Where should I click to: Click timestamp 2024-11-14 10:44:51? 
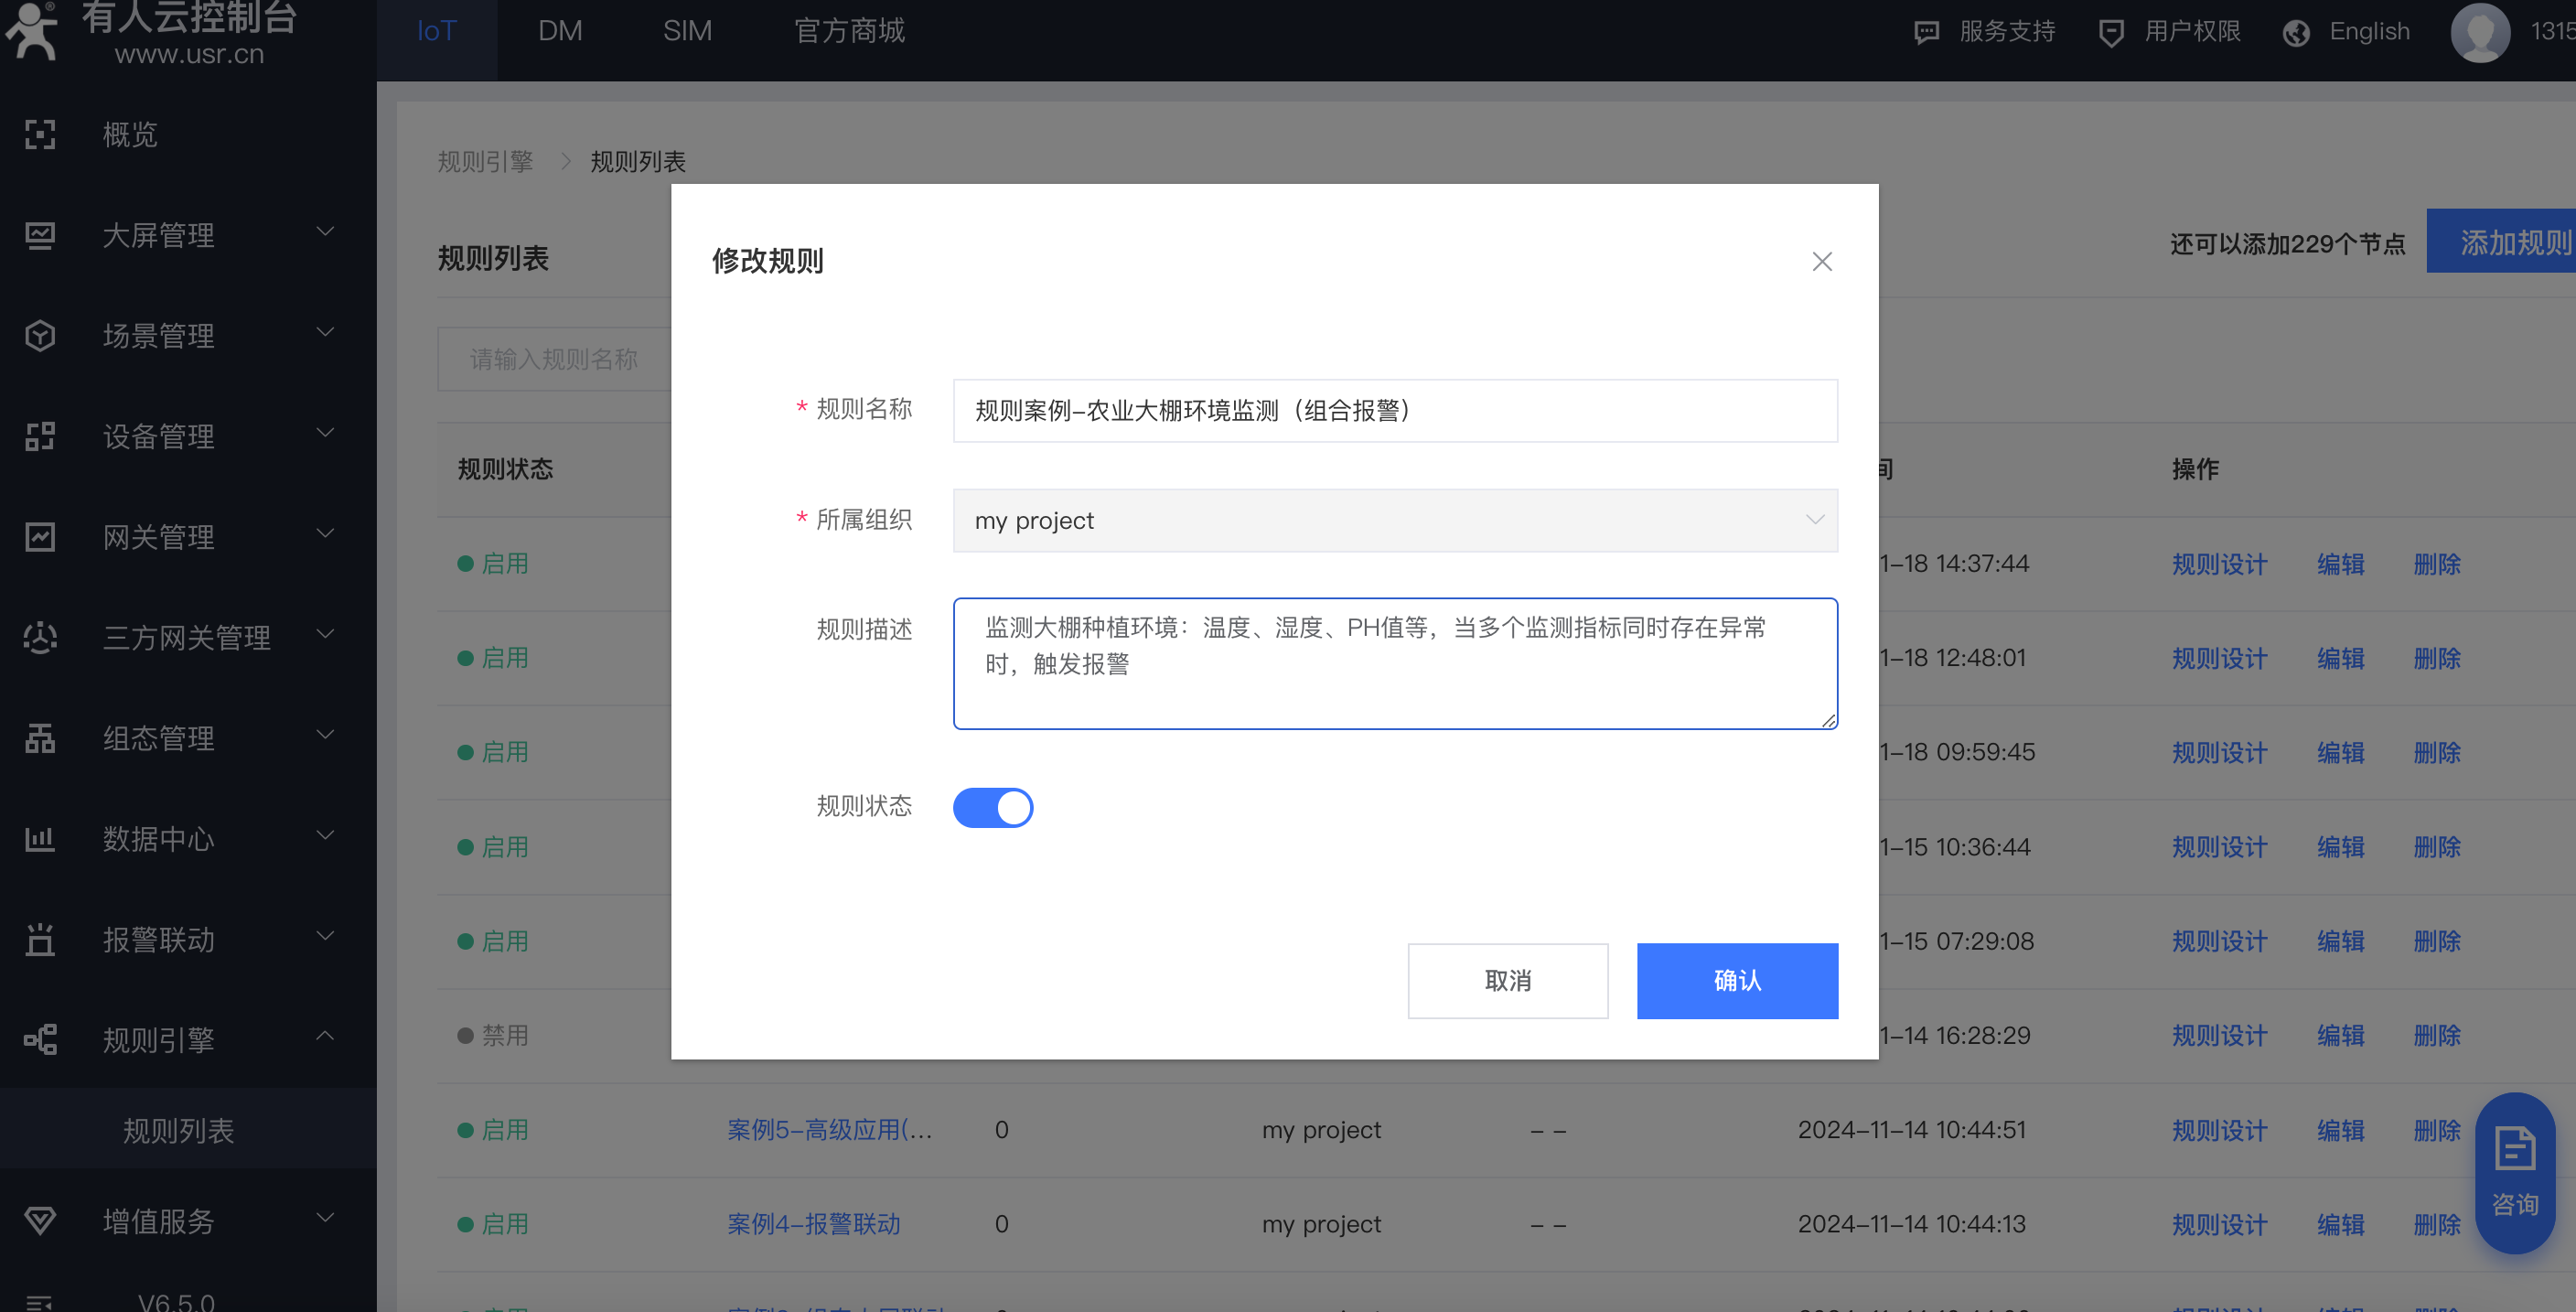coord(1911,1130)
